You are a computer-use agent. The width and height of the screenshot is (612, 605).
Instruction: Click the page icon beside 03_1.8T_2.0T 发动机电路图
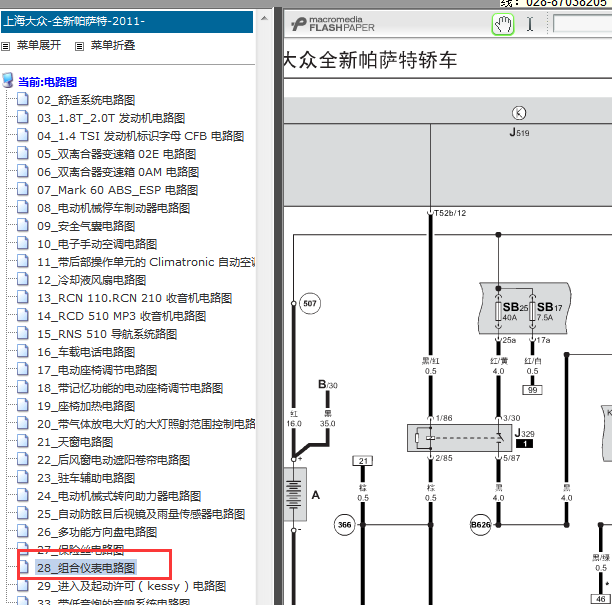(x=23, y=117)
